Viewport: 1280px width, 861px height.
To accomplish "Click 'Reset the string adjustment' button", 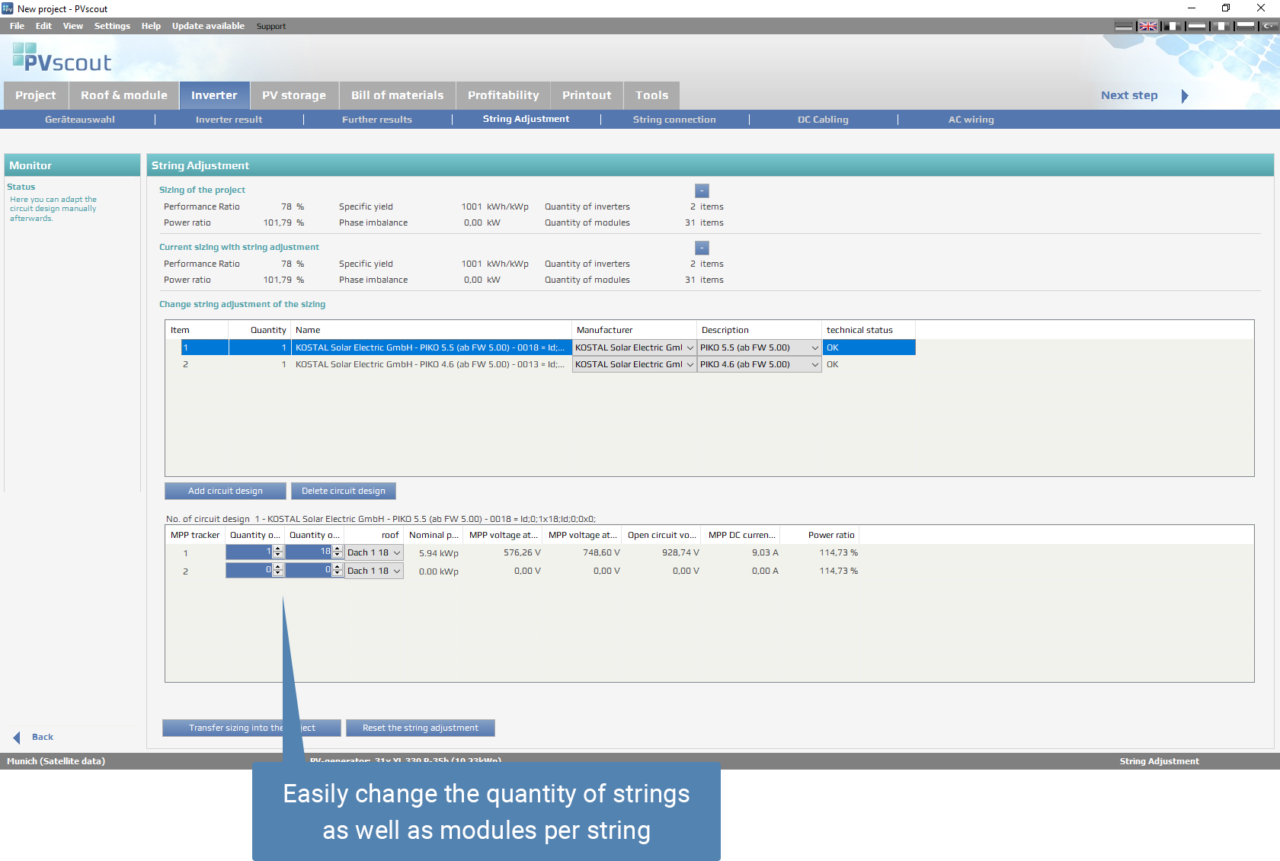I will coord(420,728).
